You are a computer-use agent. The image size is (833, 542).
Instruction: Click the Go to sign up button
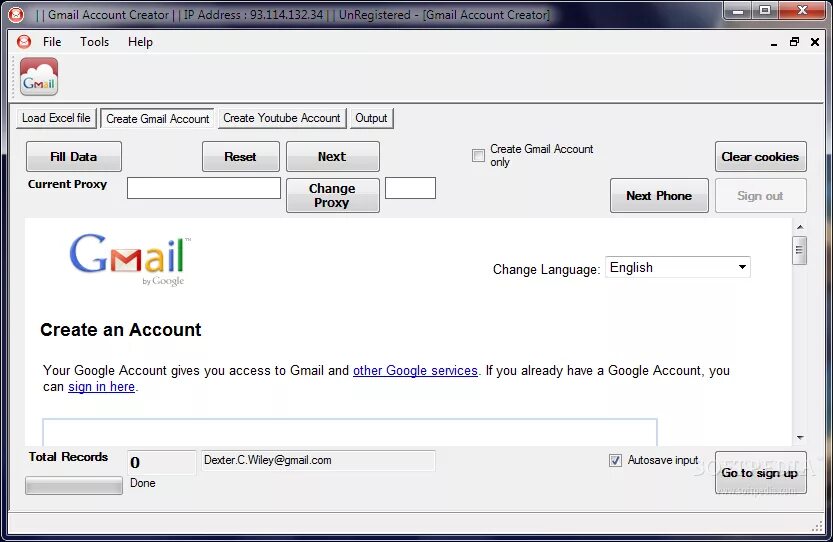pyautogui.click(x=760, y=473)
